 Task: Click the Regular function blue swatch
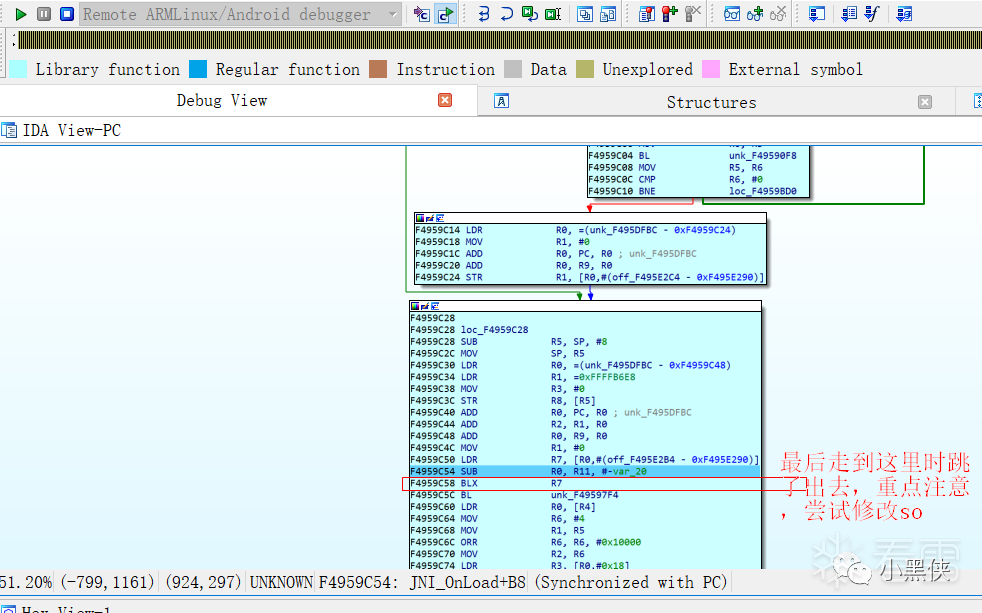198,69
